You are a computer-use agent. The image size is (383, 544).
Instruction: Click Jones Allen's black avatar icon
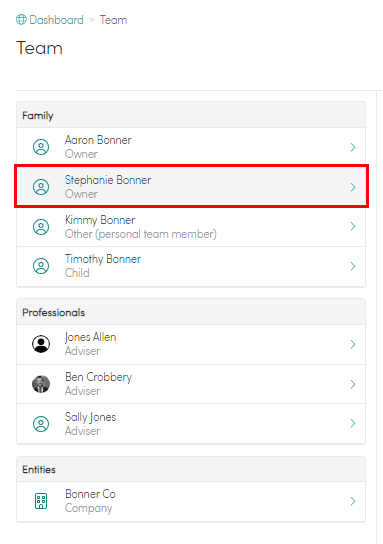point(41,344)
